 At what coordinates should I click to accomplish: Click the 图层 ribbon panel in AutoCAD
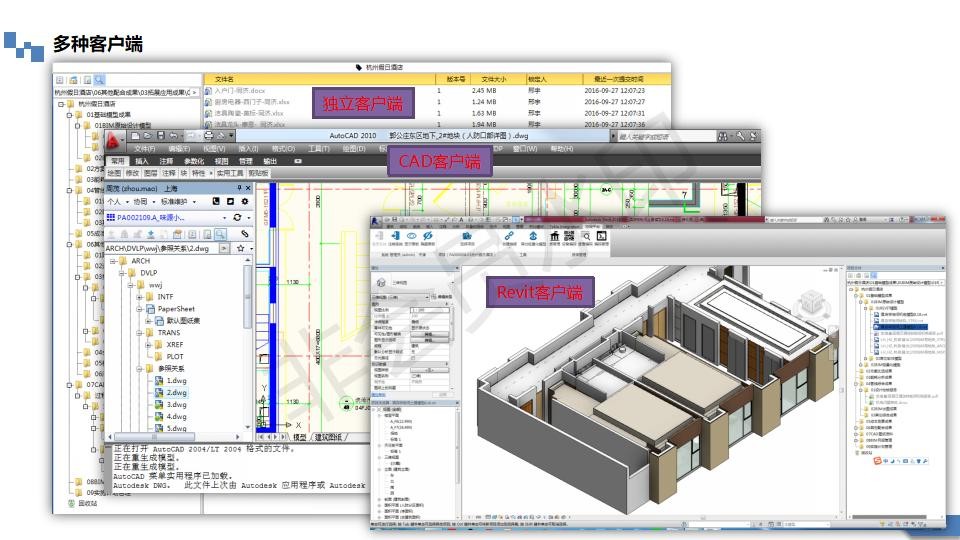point(151,173)
